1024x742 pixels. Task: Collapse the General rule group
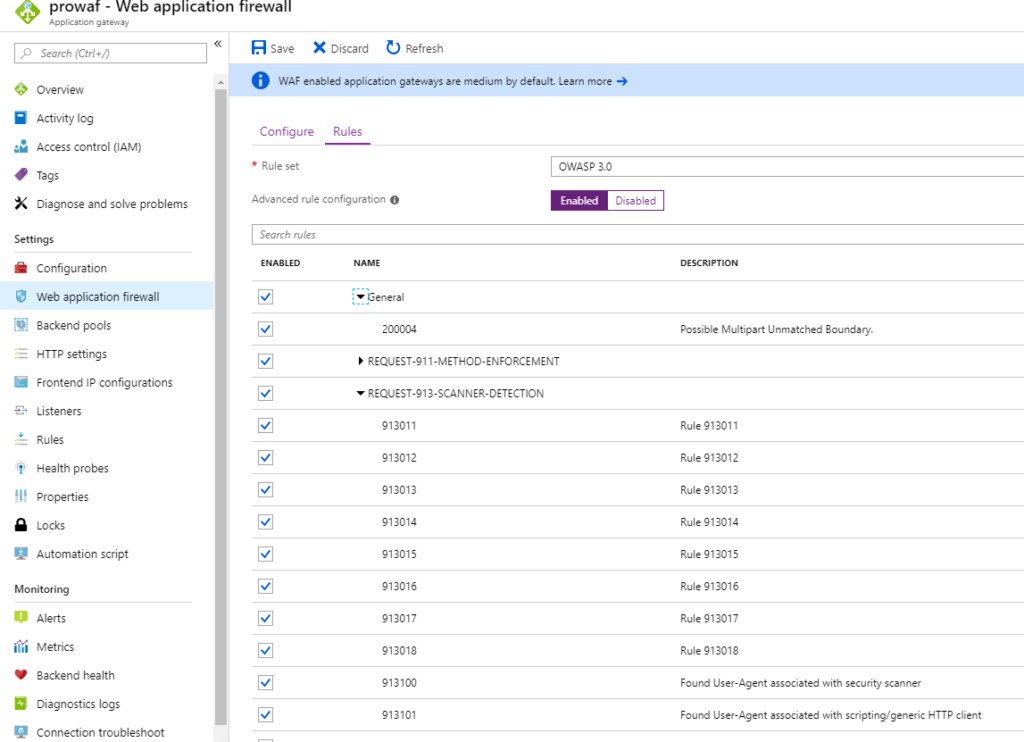361,296
